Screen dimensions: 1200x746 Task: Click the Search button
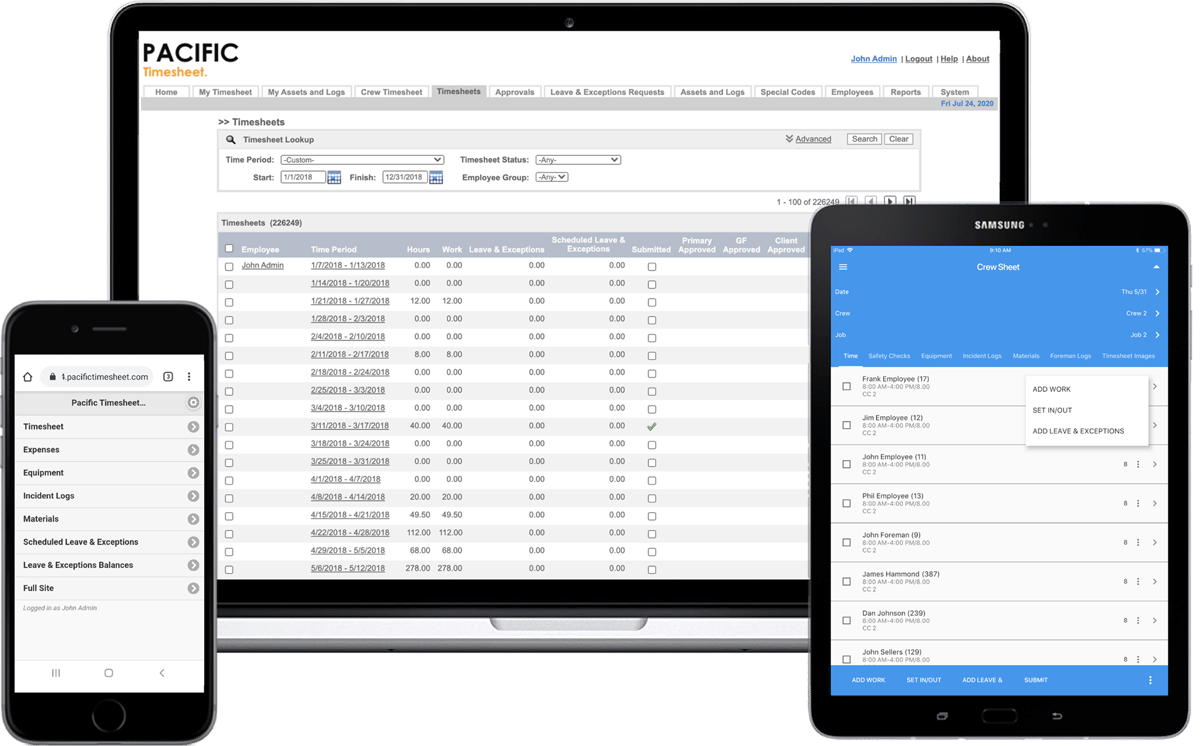[863, 139]
